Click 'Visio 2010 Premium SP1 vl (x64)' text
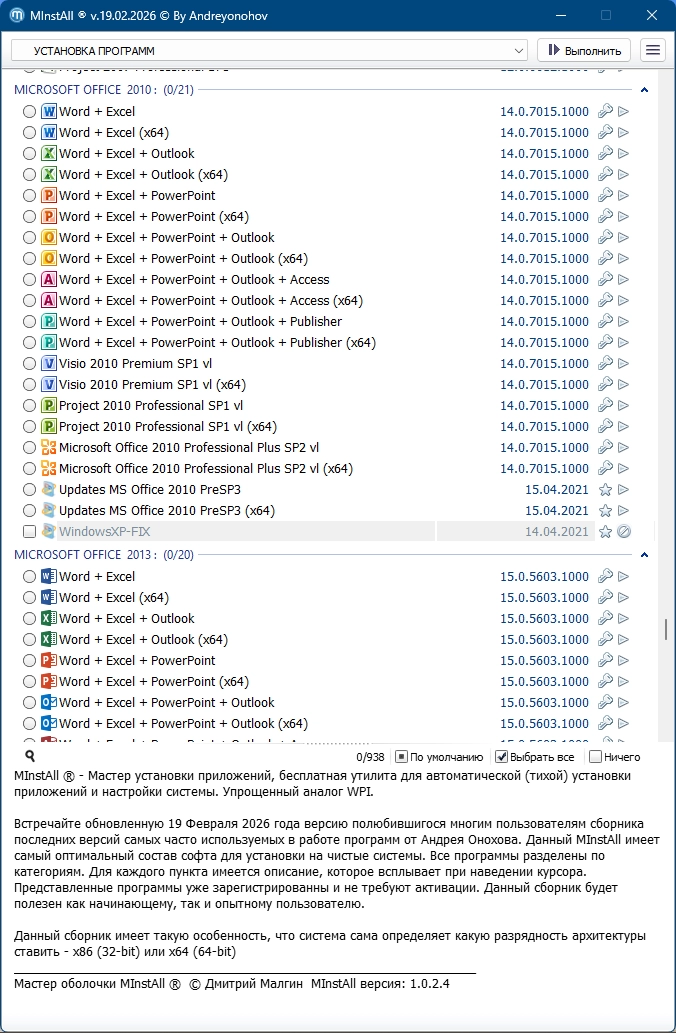Viewport: 676px width, 1033px height. pyautogui.click(x=152, y=385)
